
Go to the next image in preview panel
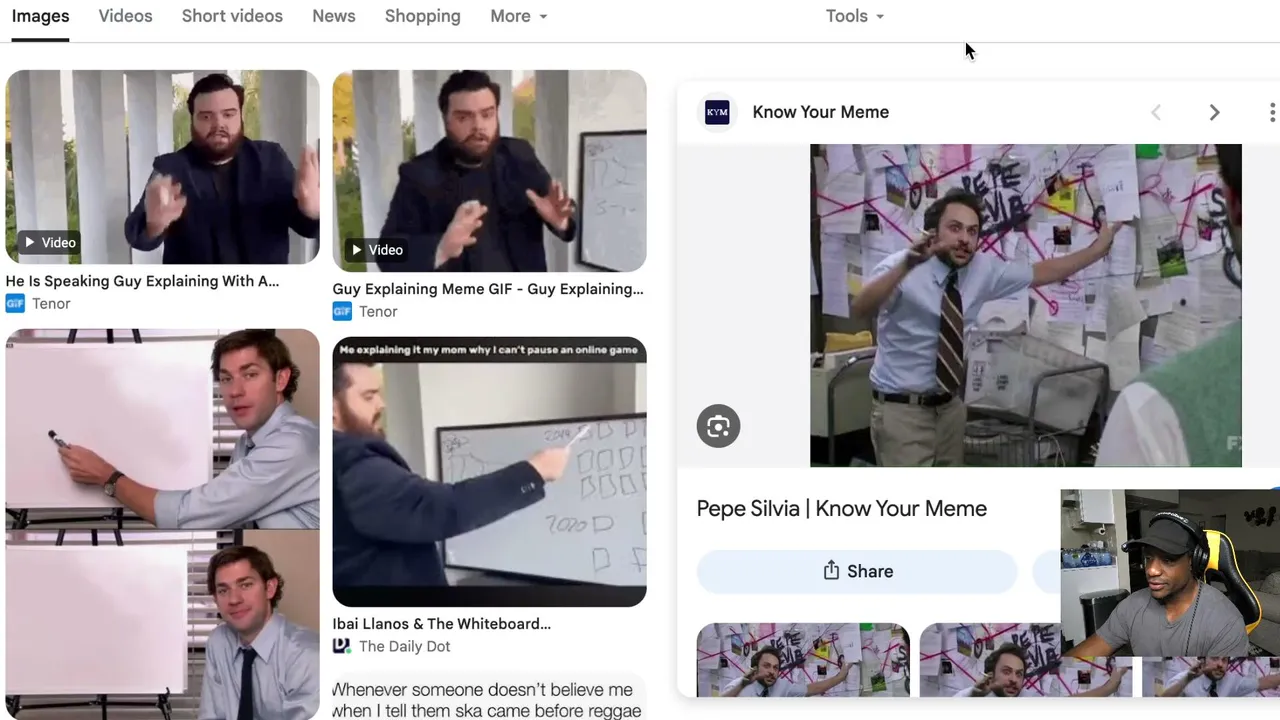(1214, 112)
